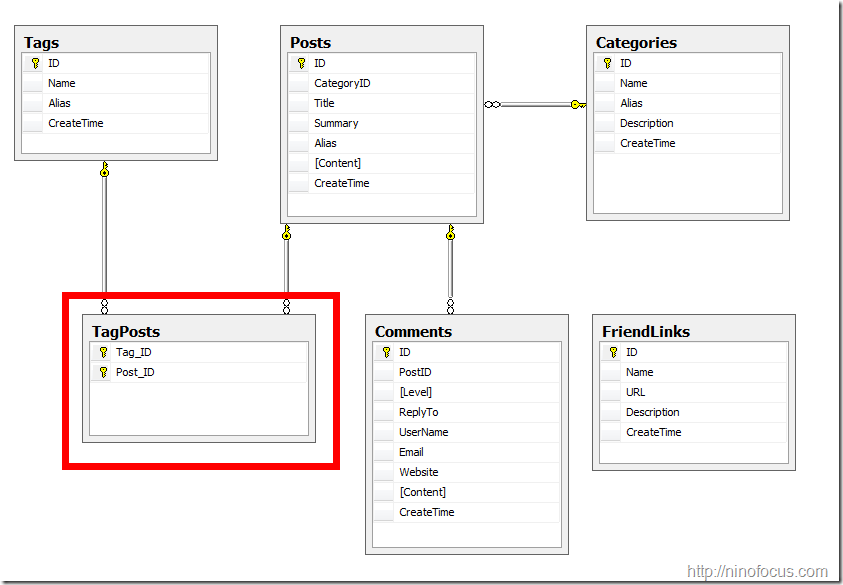Select the TagPosts table title
This screenshot has width=843, height=585.
pos(126,331)
